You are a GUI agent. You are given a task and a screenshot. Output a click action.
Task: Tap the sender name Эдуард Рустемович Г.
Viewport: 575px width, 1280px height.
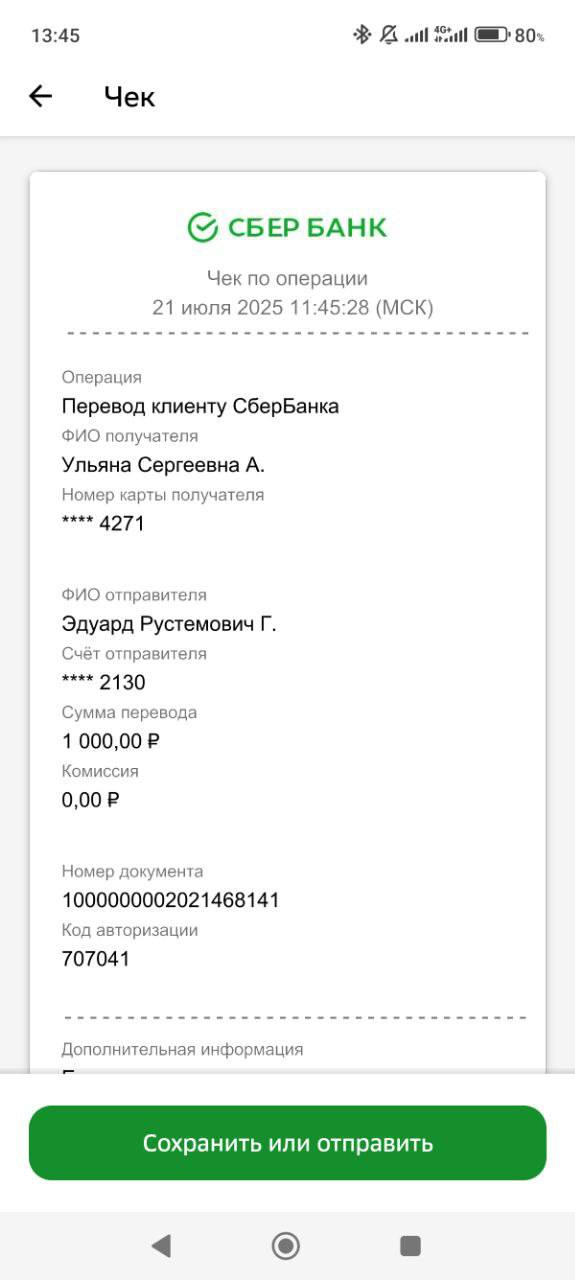tap(169, 624)
